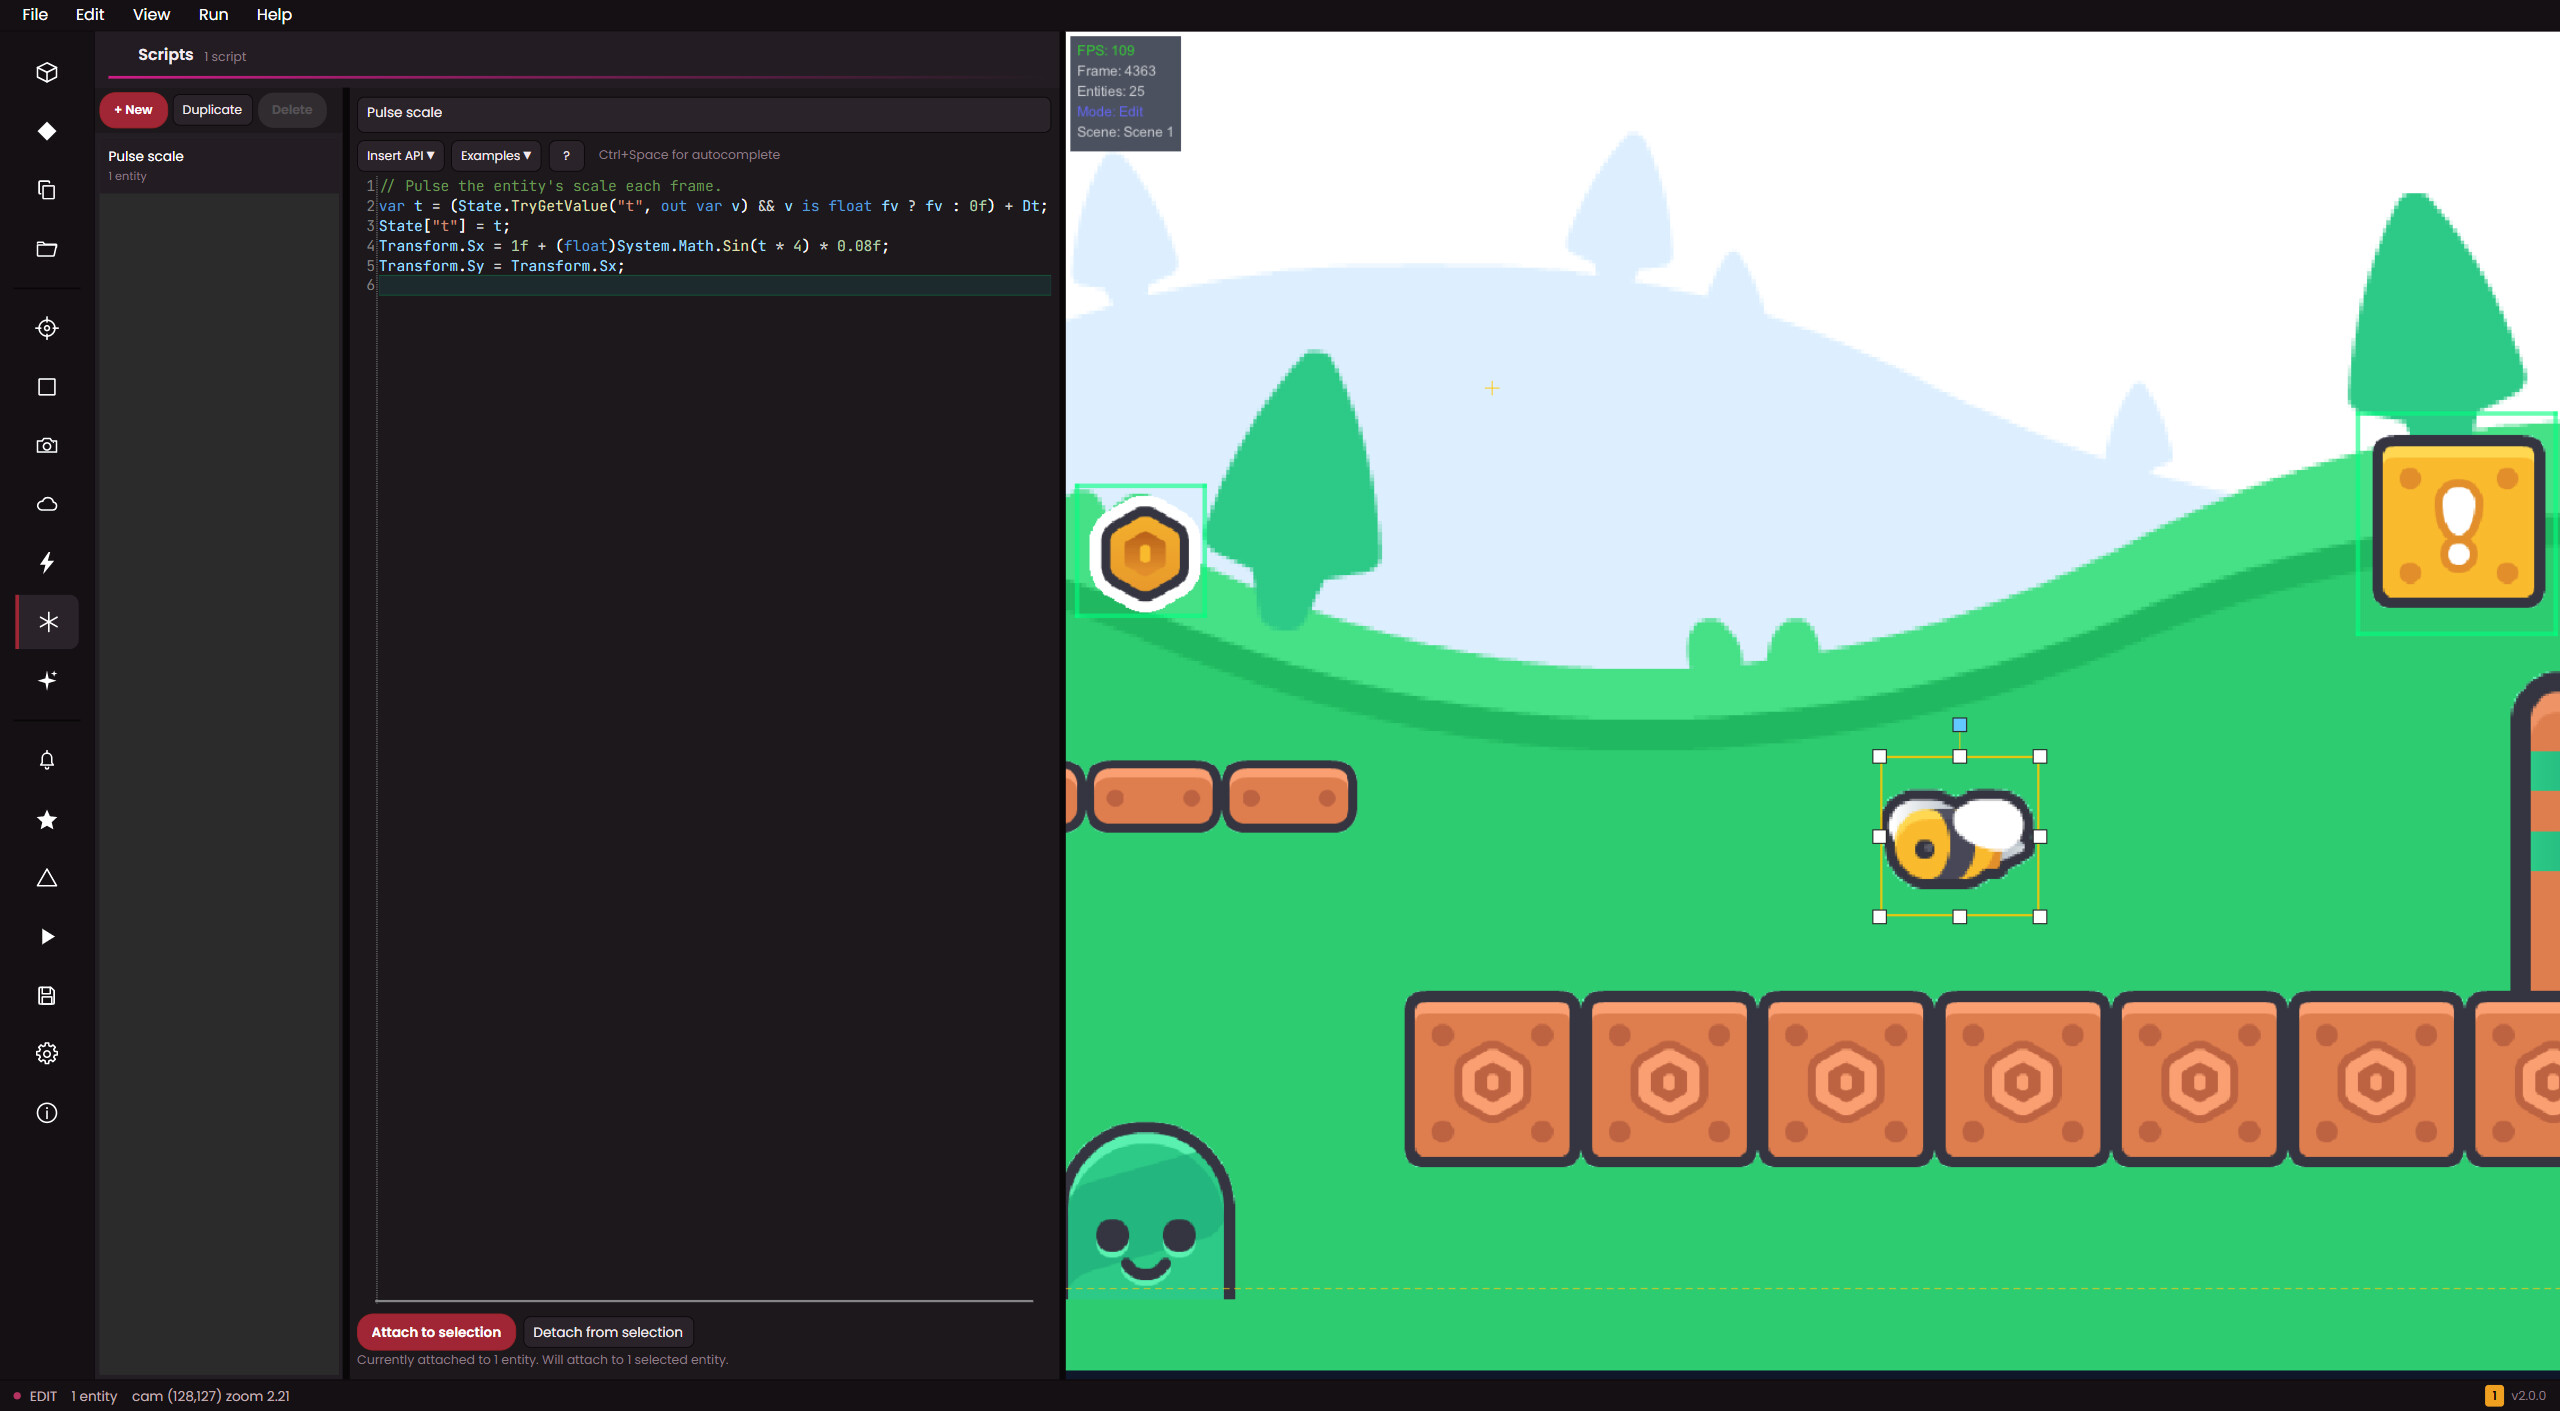Open the triangle sidebar icon
This screenshot has height=1411, width=2560.
pos(47,878)
